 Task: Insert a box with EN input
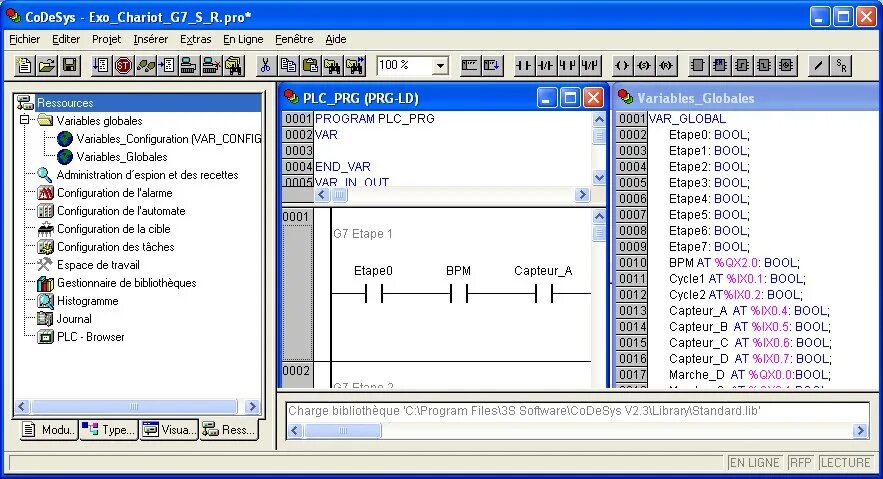(720, 66)
